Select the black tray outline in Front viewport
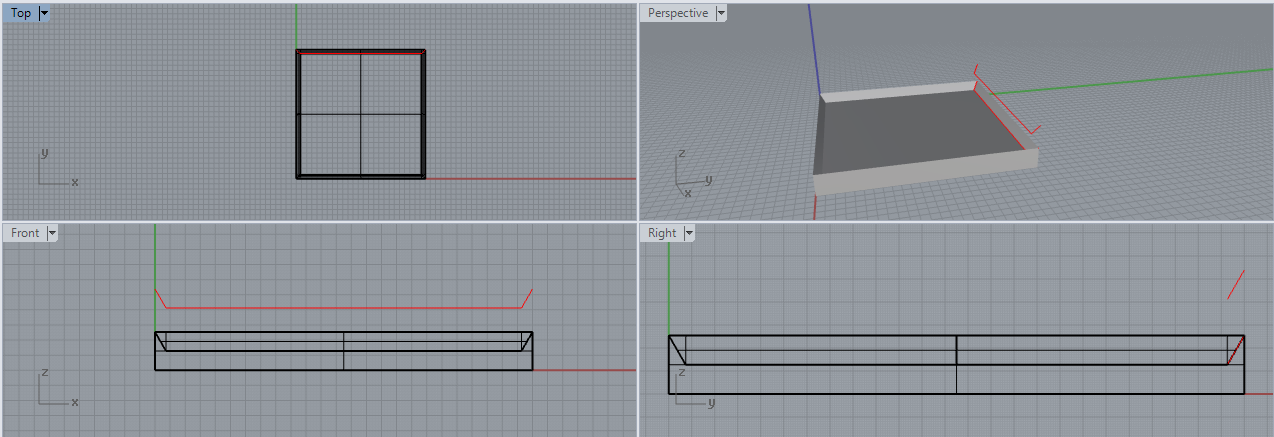The height and width of the screenshot is (437, 1274). click(343, 369)
